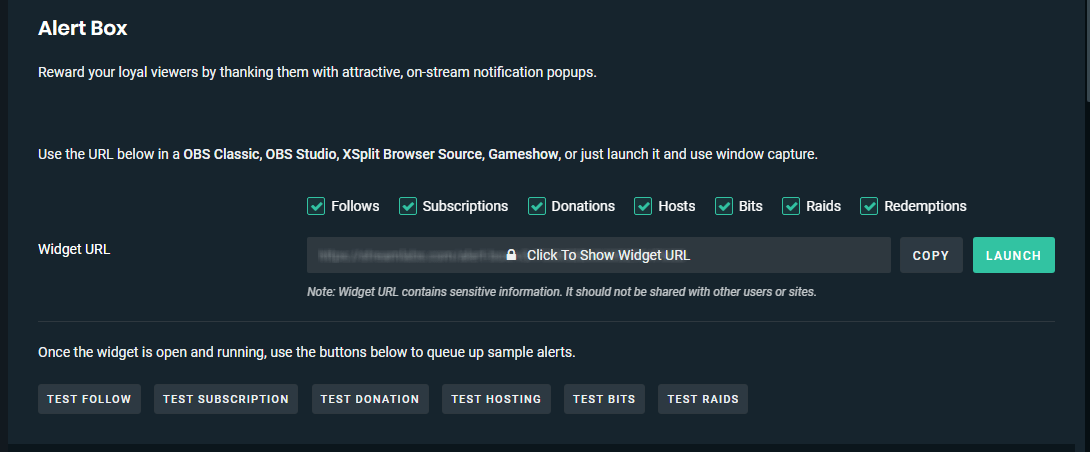Disable the Donations checkbox
The width and height of the screenshot is (1090, 452).
(537, 206)
